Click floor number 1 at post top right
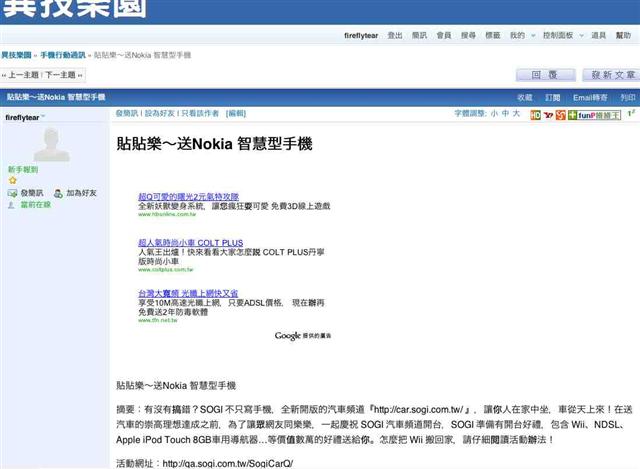Screen dimensions: 640x469 (x=631, y=113)
